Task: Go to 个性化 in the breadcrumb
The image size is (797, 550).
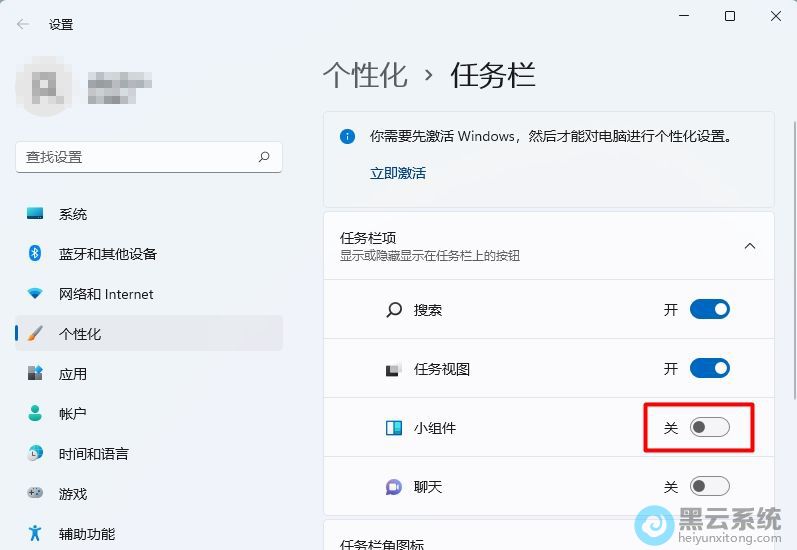Action: coord(365,75)
